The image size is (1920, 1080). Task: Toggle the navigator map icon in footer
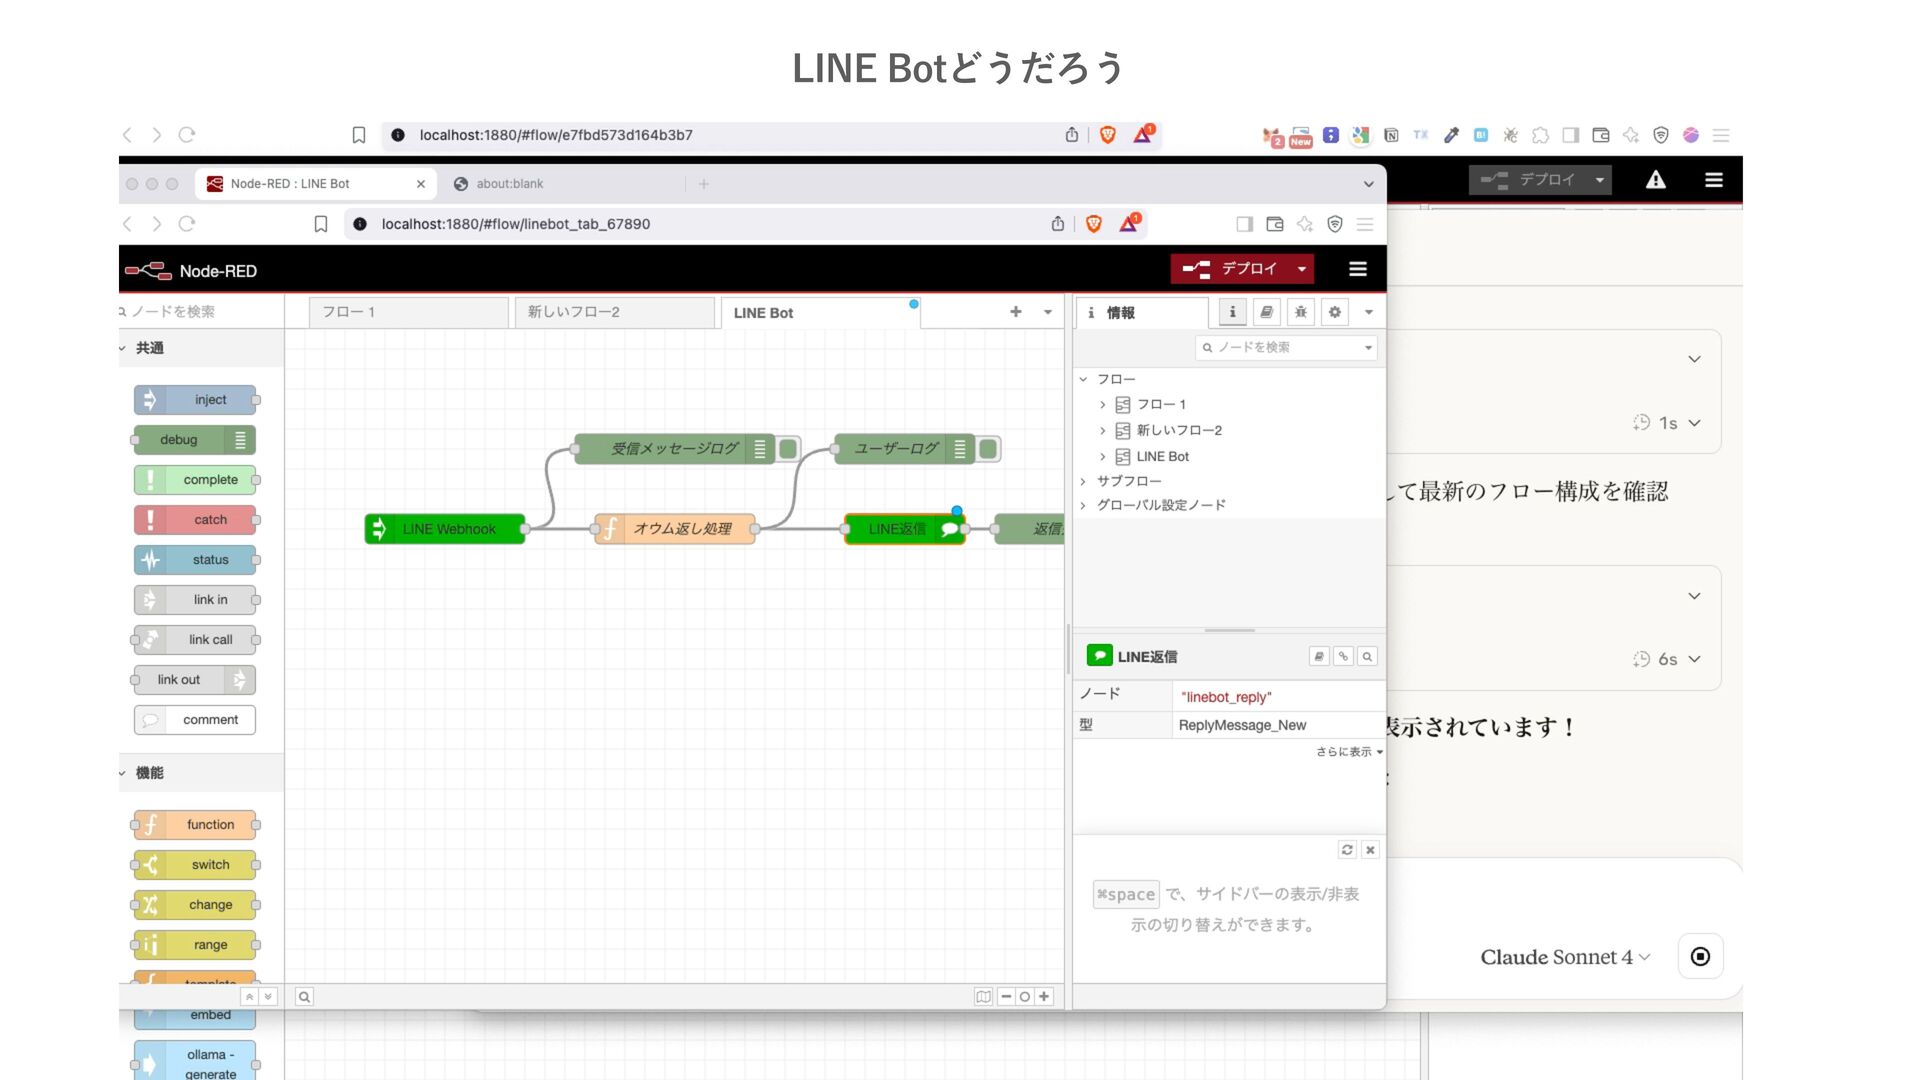click(984, 996)
